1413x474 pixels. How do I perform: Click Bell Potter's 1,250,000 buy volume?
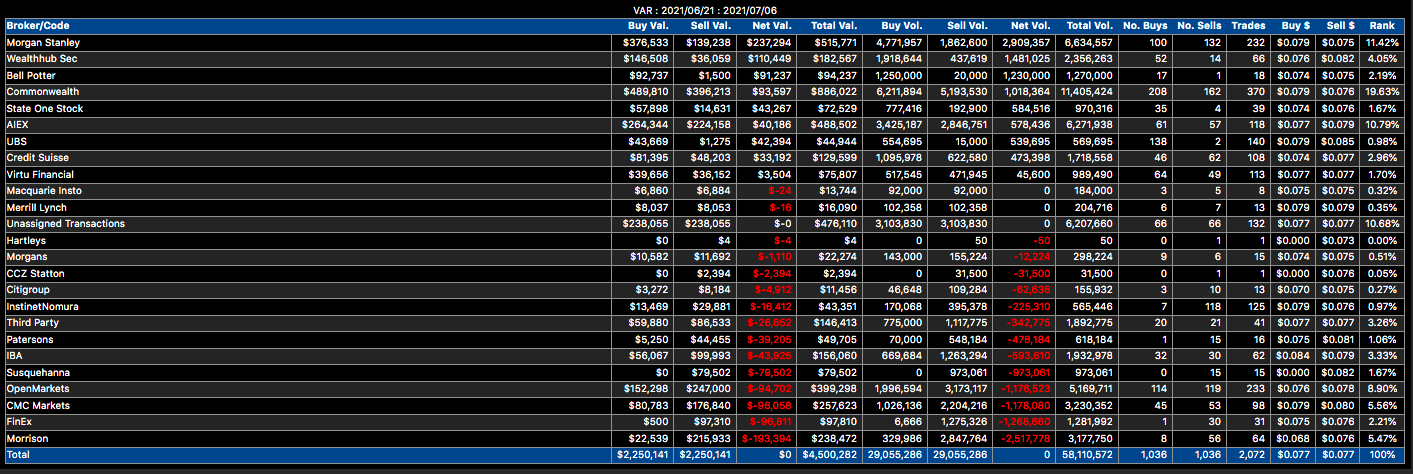click(x=896, y=76)
